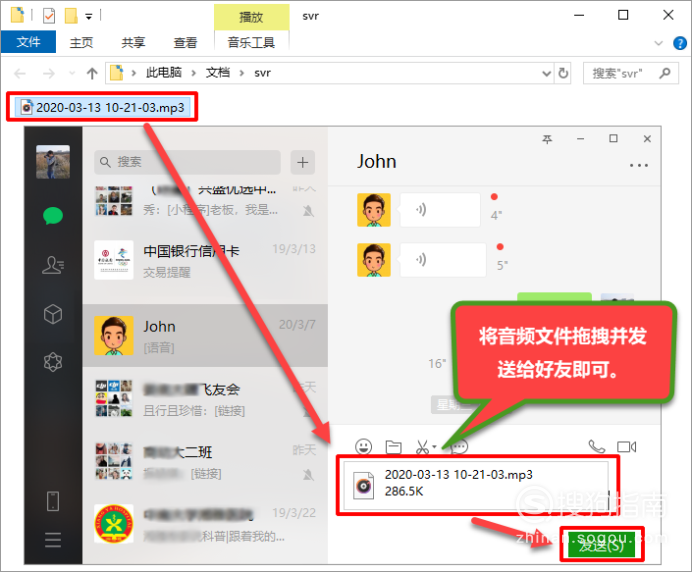Image resolution: width=692 pixels, height=572 pixels.
Task: Open the John conversation in chat list
Action: tap(205, 335)
